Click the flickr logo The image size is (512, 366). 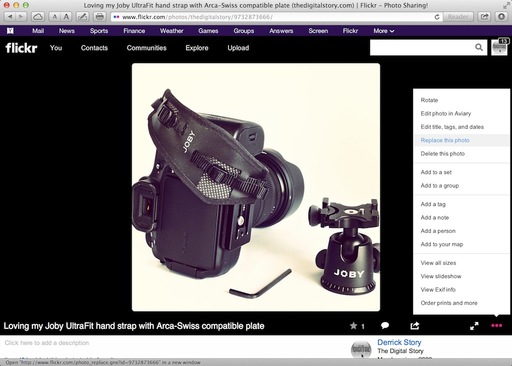[21, 48]
